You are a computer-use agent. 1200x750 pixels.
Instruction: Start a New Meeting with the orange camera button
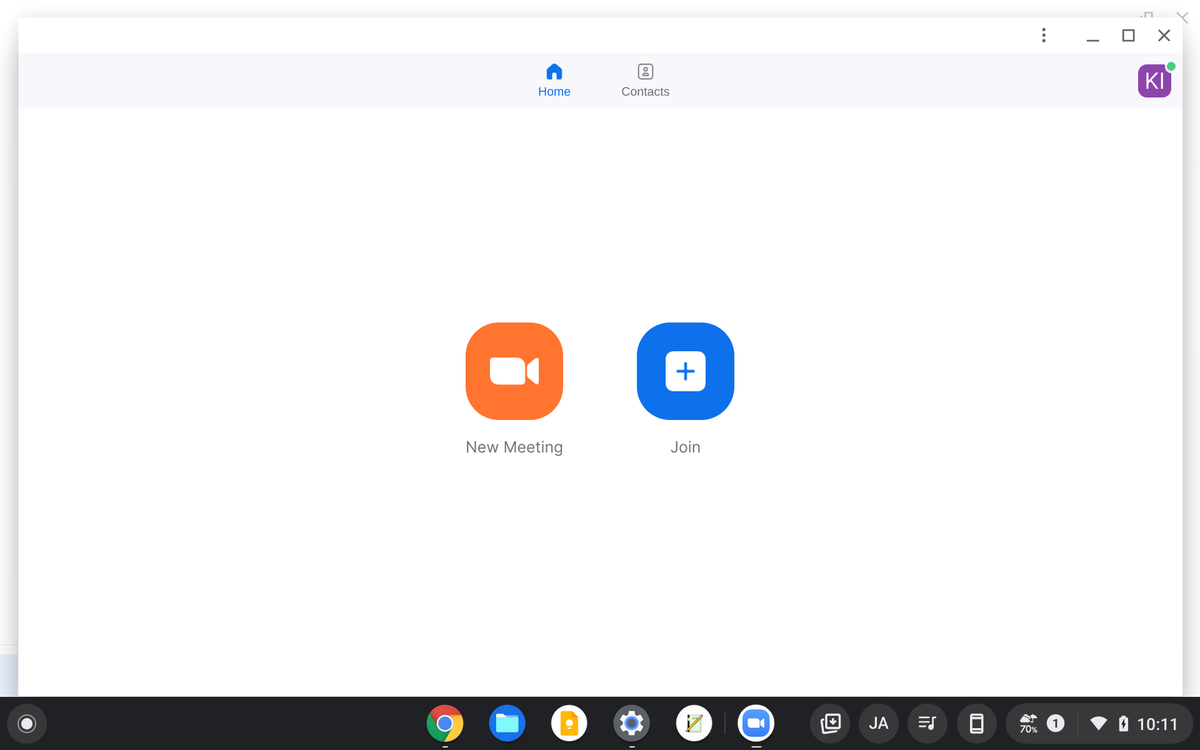click(514, 371)
